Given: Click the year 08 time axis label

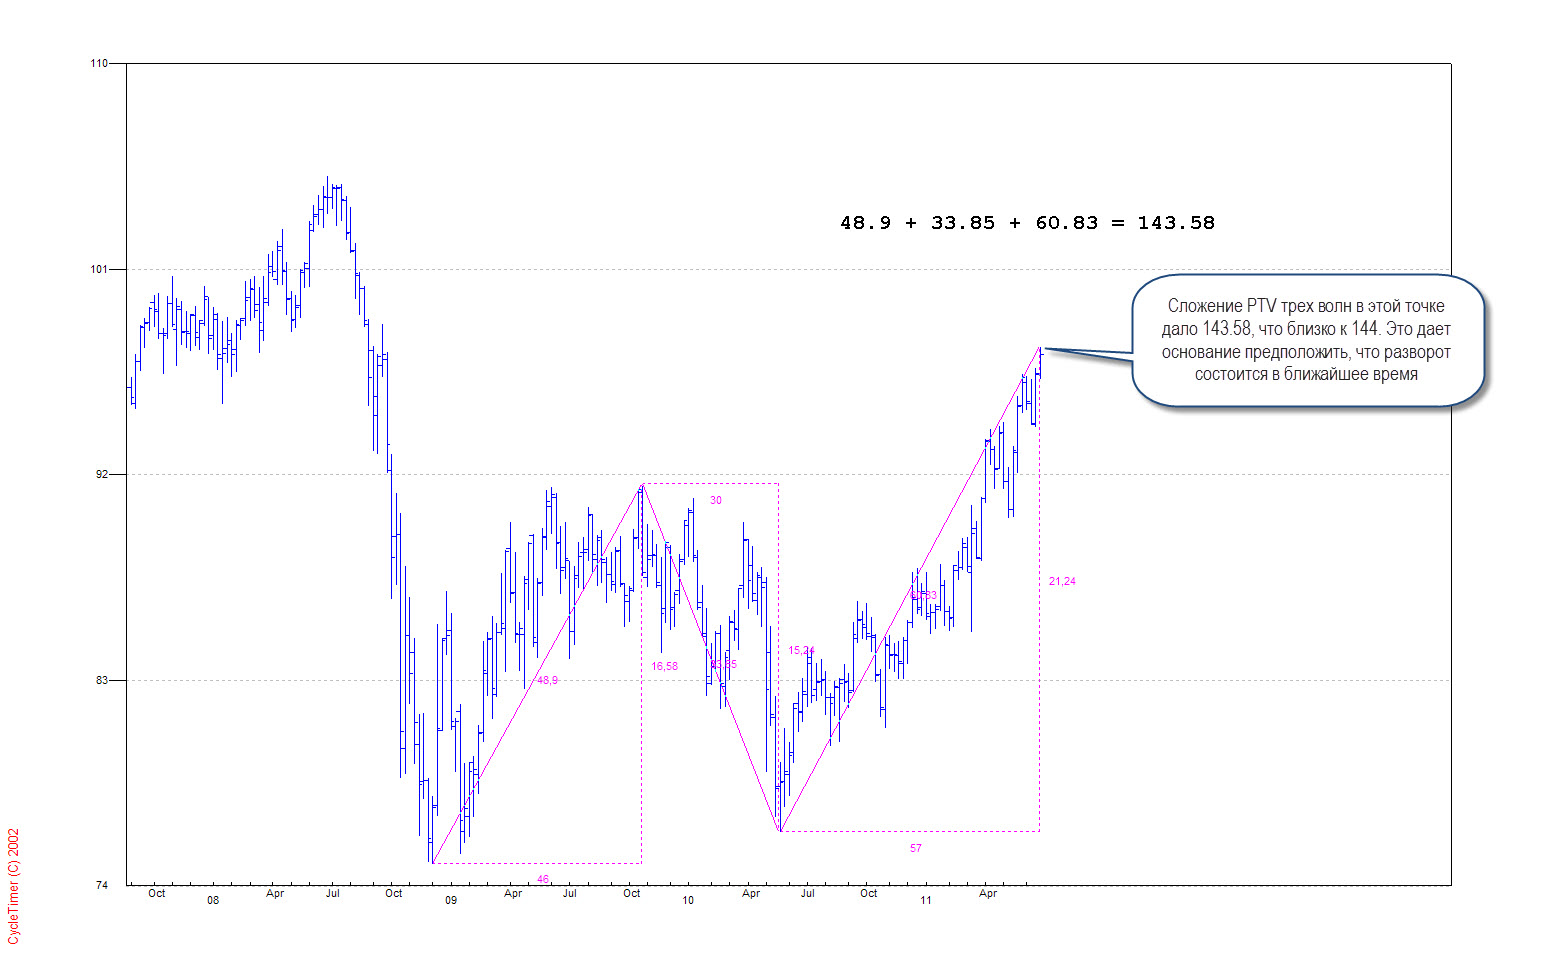Looking at the screenshot, I should point(213,900).
